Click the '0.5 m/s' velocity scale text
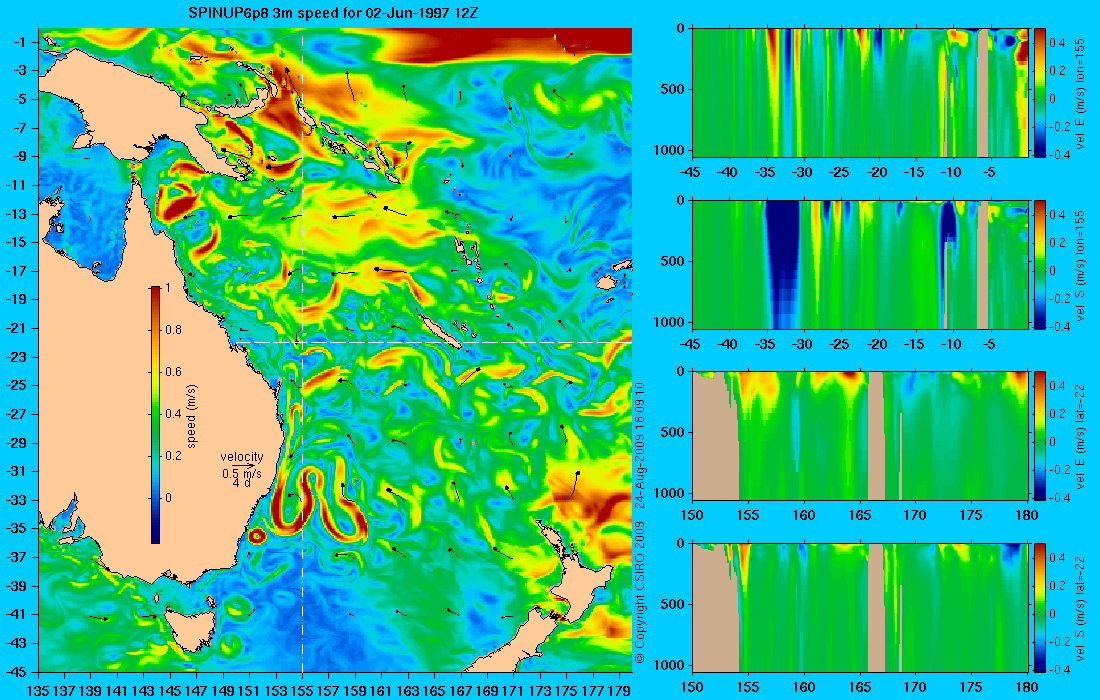 241,474
